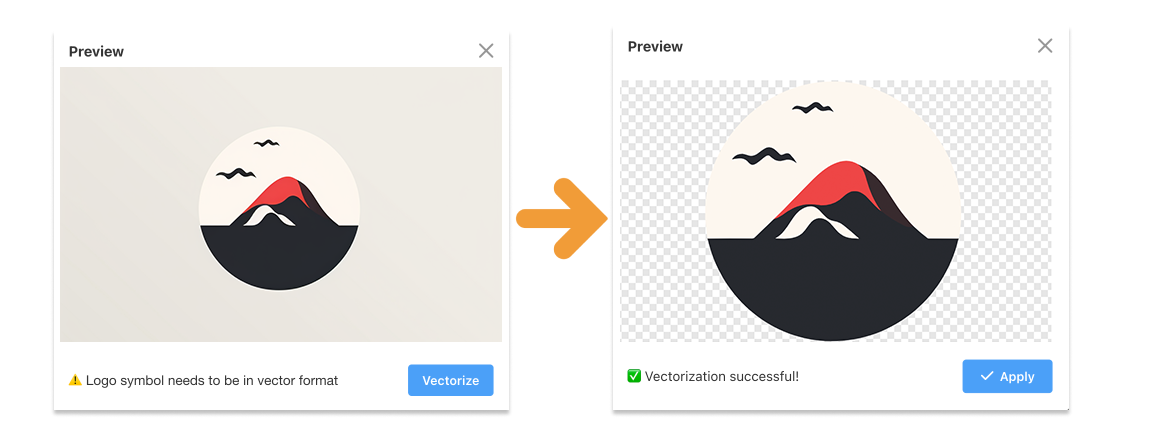Image resolution: width=1155 pixels, height=440 pixels.
Task: Click the yellow warning triangle icon
Action: (x=75, y=380)
